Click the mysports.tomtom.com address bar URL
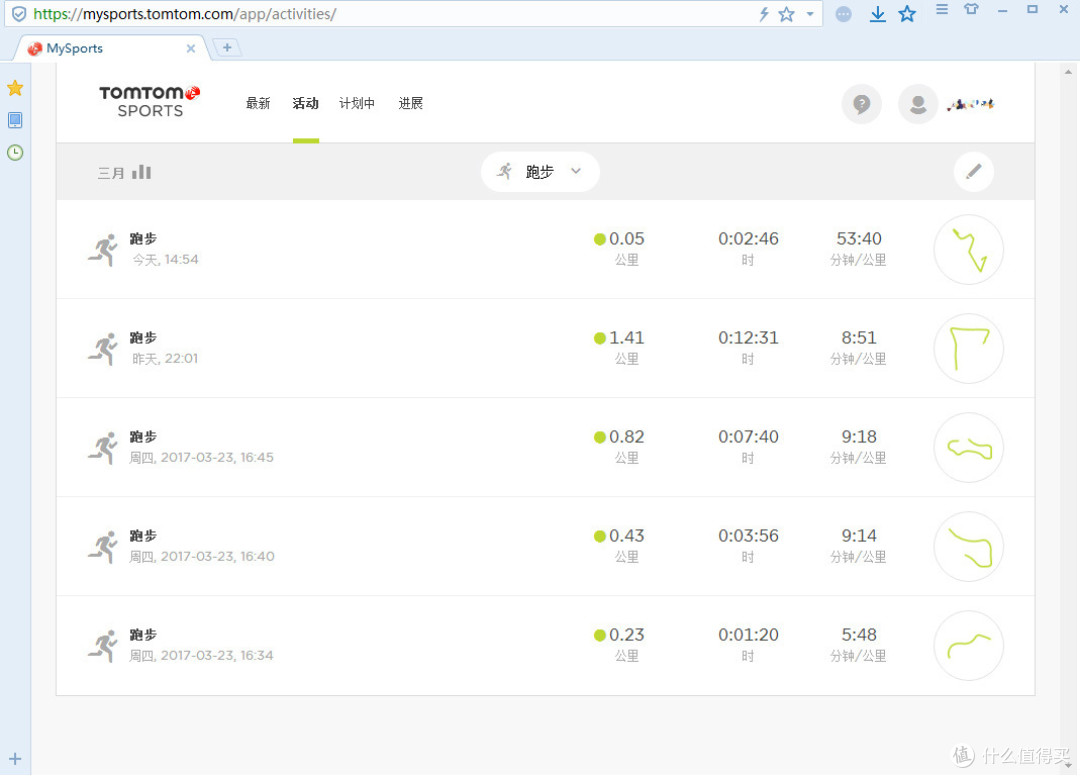The image size is (1080, 778). coord(185,14)
